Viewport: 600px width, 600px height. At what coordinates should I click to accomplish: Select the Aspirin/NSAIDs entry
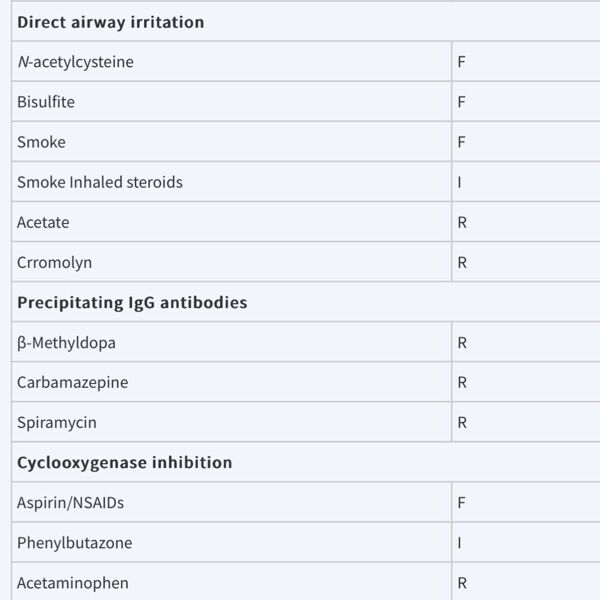(70, 502)
